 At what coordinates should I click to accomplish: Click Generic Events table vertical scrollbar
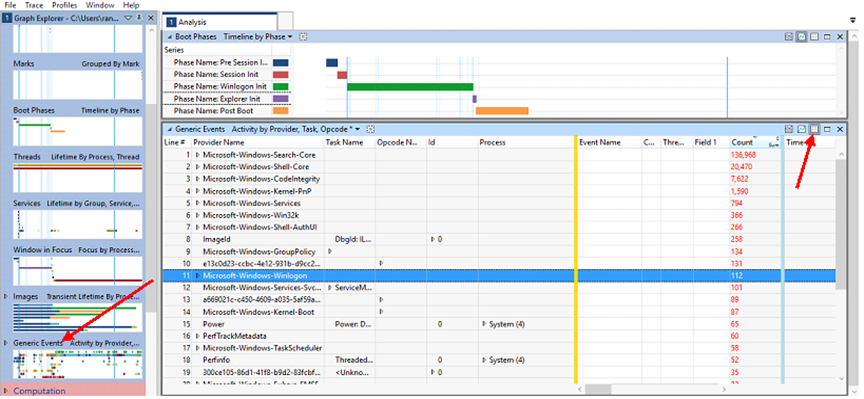(840, 224)
